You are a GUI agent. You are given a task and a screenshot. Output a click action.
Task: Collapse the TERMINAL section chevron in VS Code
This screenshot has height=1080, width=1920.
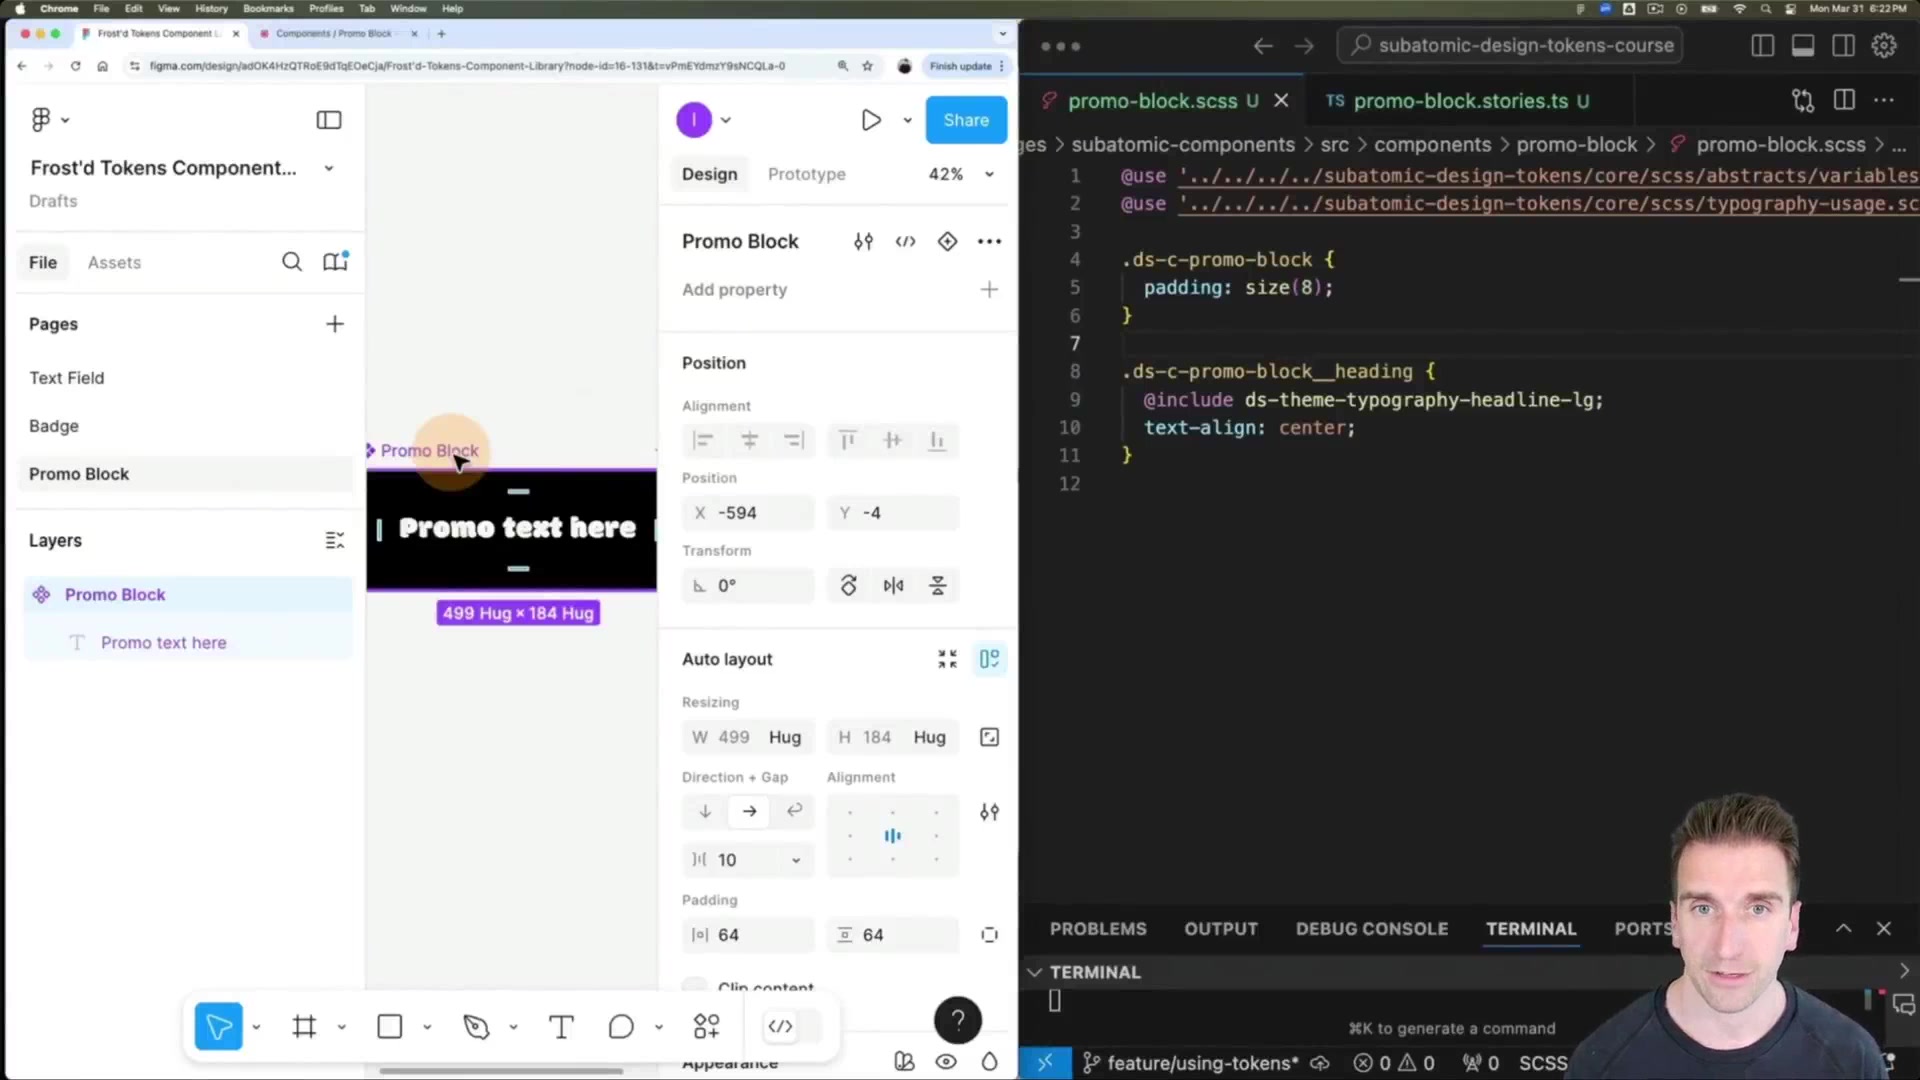click(x=1035, y=972)
